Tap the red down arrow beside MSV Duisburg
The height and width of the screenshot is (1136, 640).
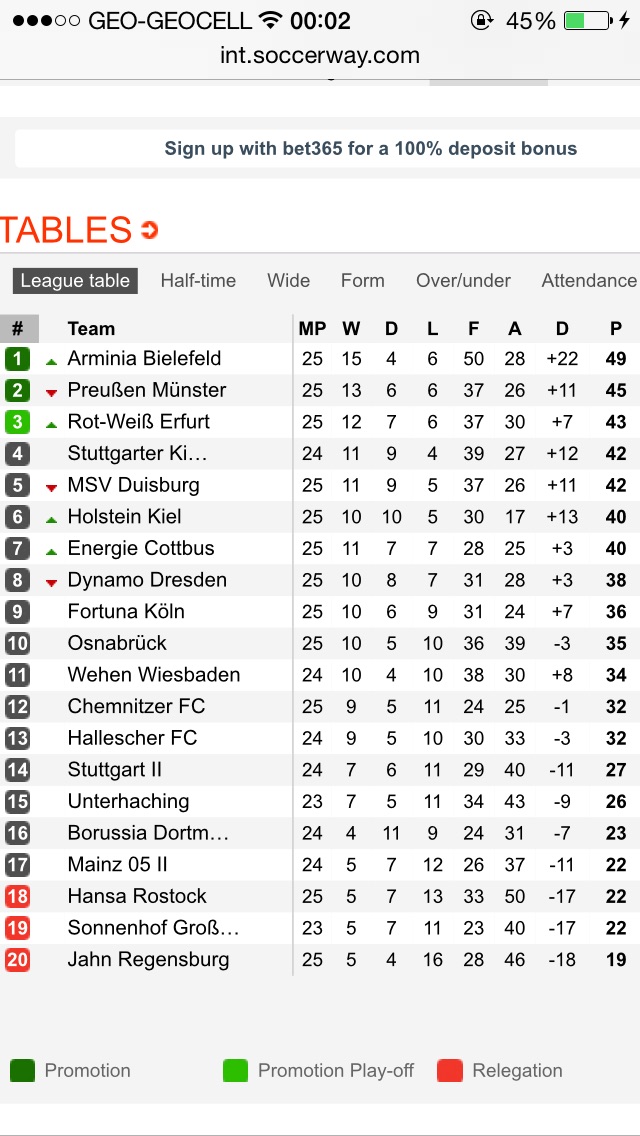tap(52, 487)
